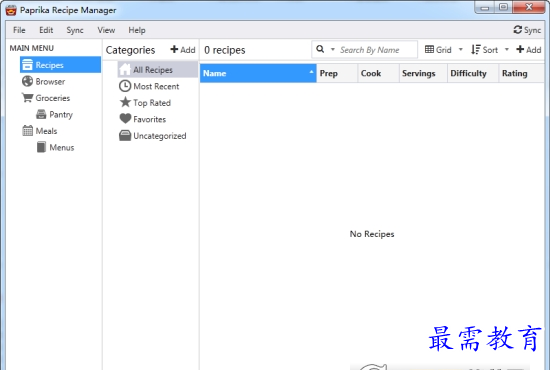550x370 pixels.
Task: Click the search magnifier icon
Action: coord(320,49)
